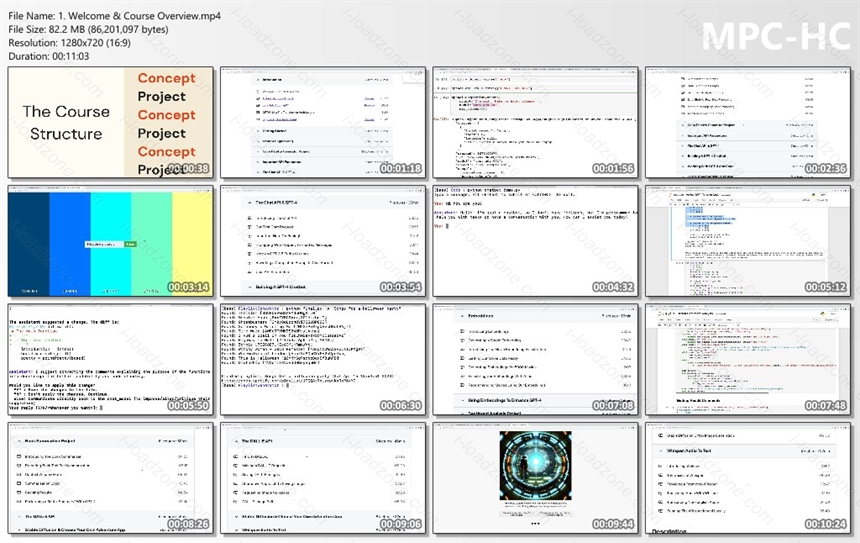Click the "File Size: 82.2 MB" line
The image size is (860, 543).
[88, 30]
